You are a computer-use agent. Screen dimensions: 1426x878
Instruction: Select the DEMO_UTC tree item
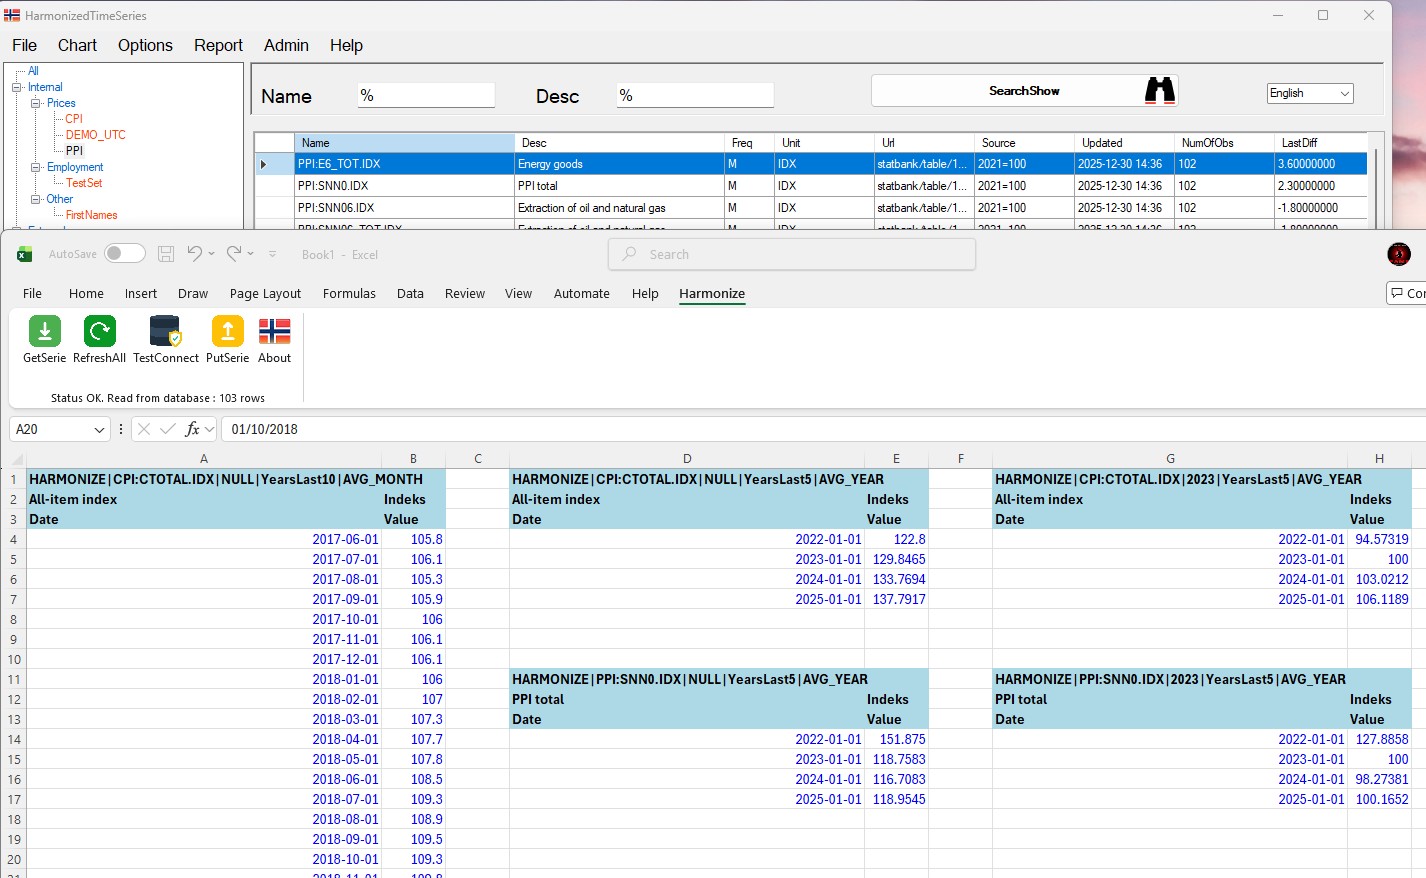coord(95,135)
